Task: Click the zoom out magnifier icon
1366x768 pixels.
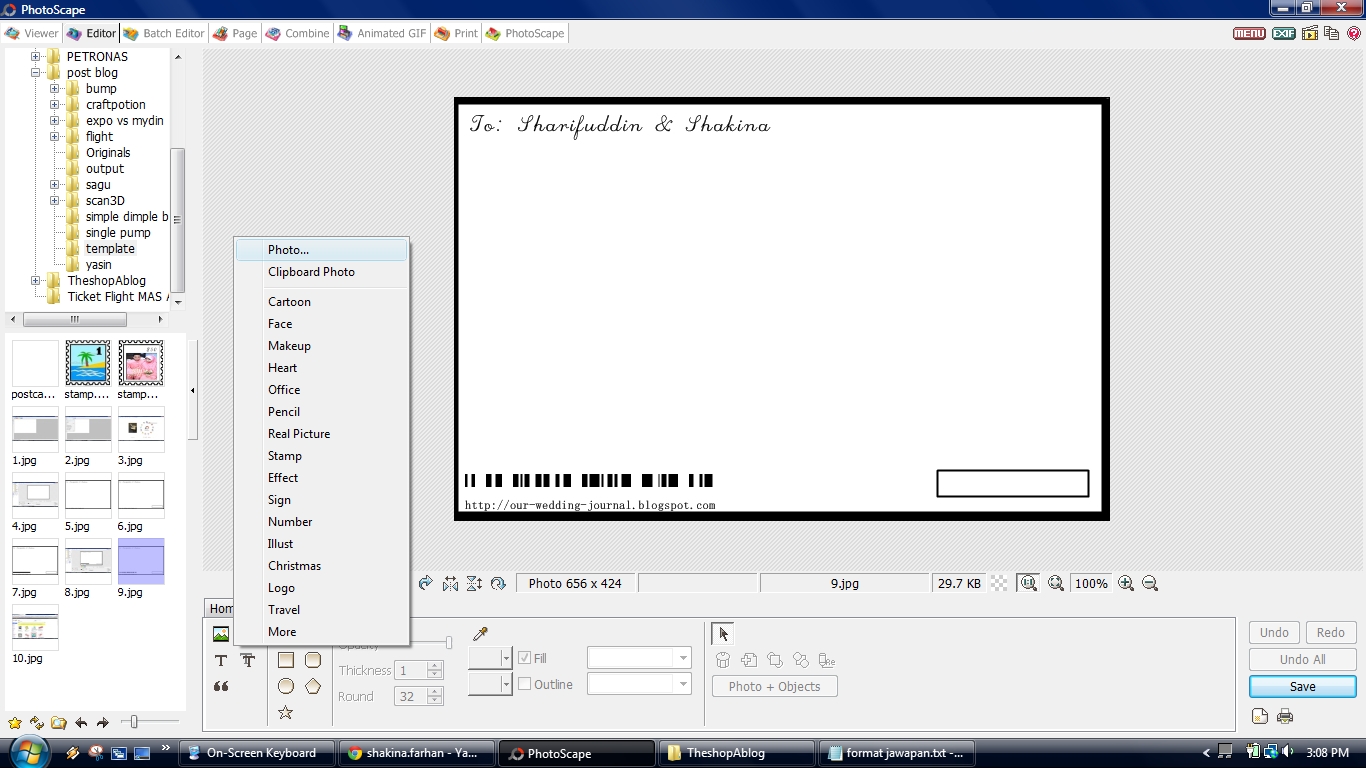Action: (1150, 583)
